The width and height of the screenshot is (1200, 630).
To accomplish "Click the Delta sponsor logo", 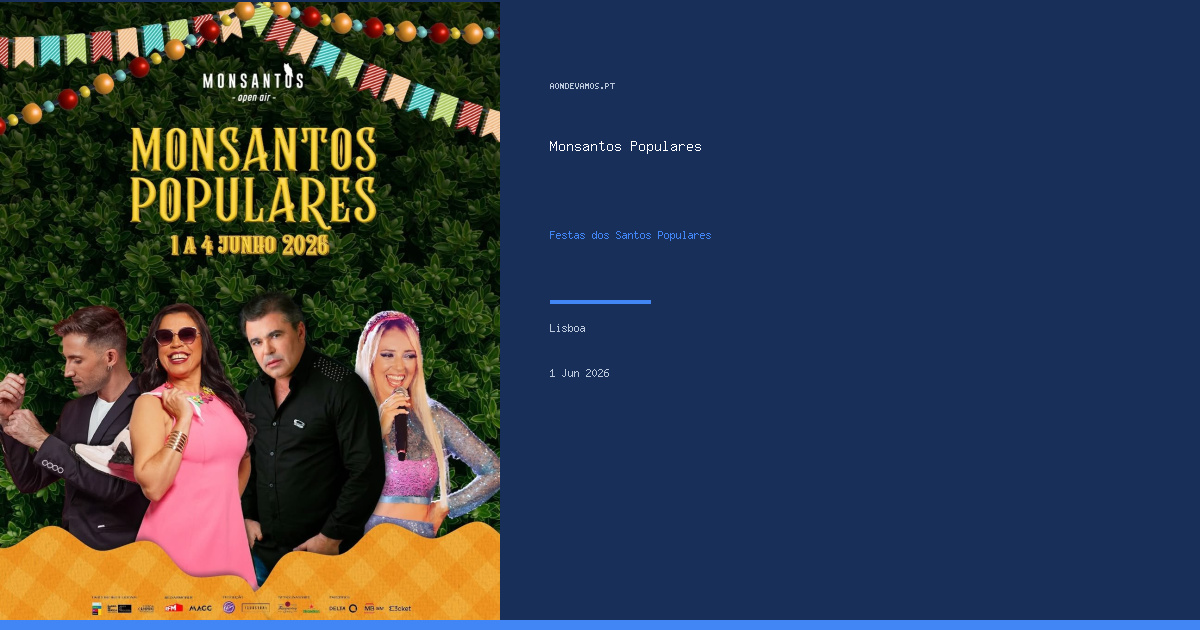I will (x=337, y=608).
